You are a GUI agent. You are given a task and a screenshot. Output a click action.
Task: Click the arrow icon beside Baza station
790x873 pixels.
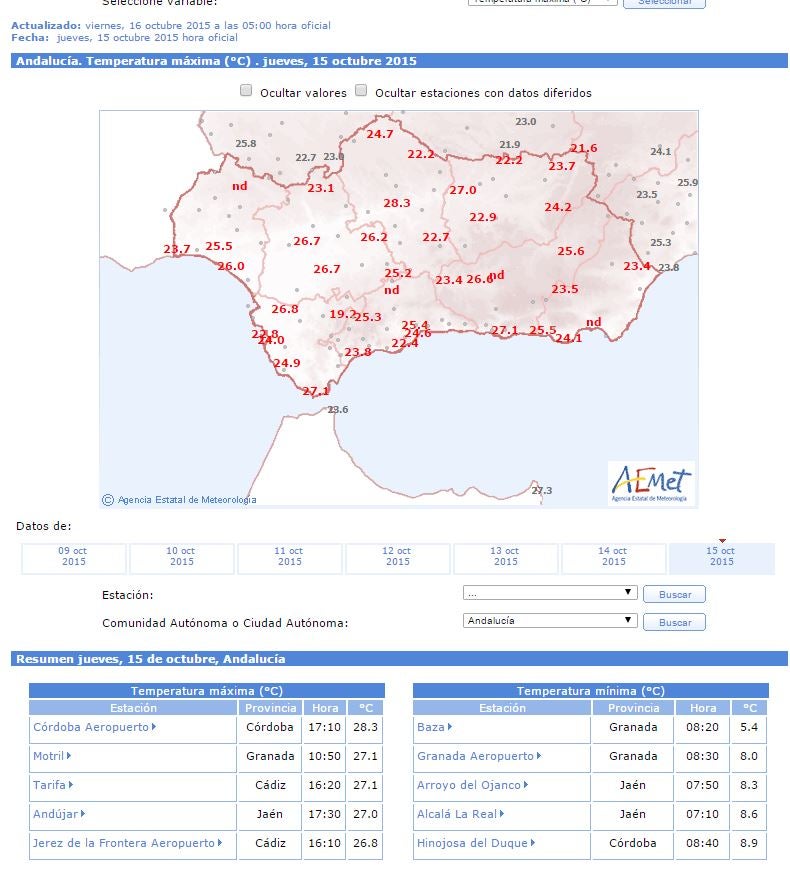(x=450, y=727)
